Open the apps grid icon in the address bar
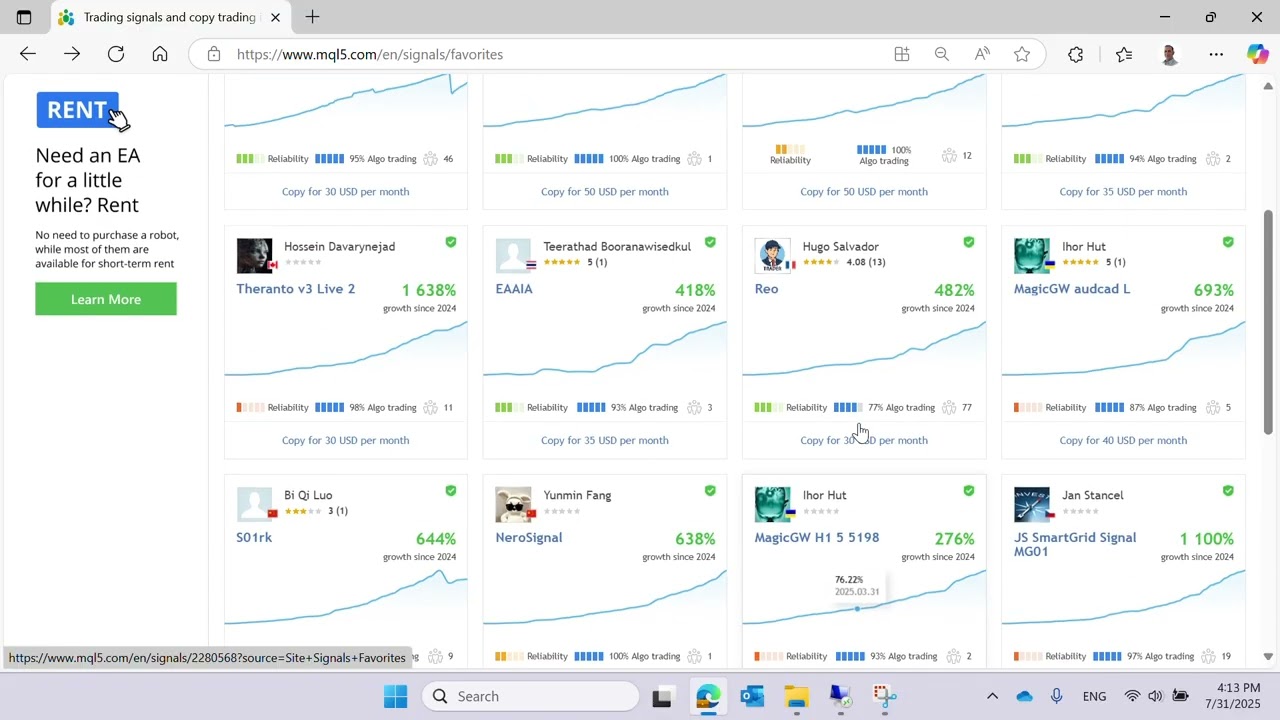 pyautogui.click(x=902, y=54)
